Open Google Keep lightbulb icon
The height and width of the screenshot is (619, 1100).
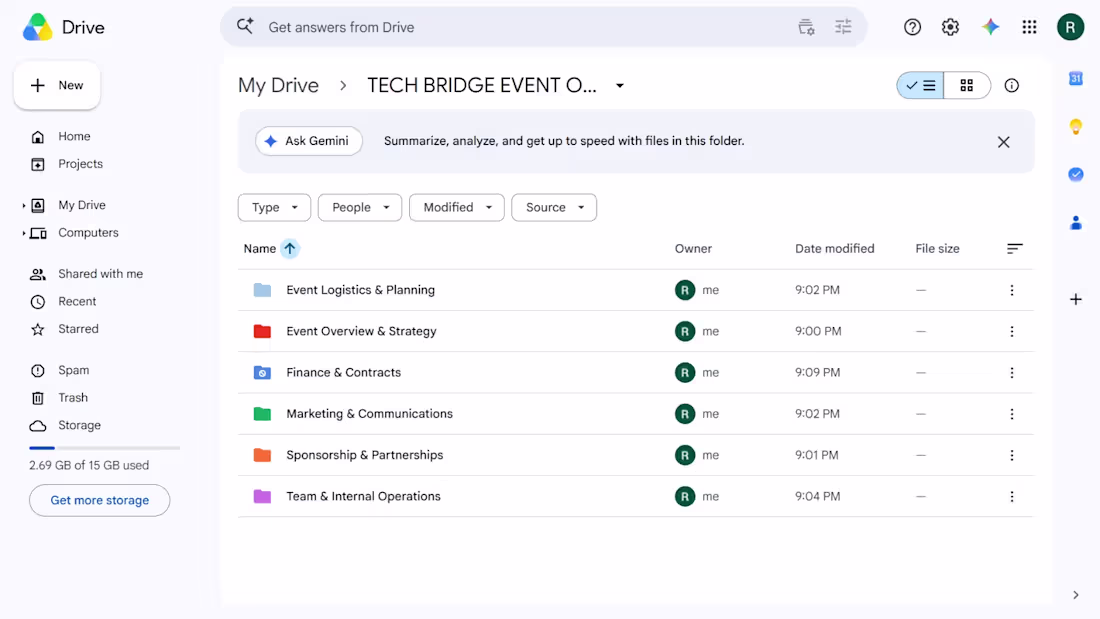(1075, 126)
